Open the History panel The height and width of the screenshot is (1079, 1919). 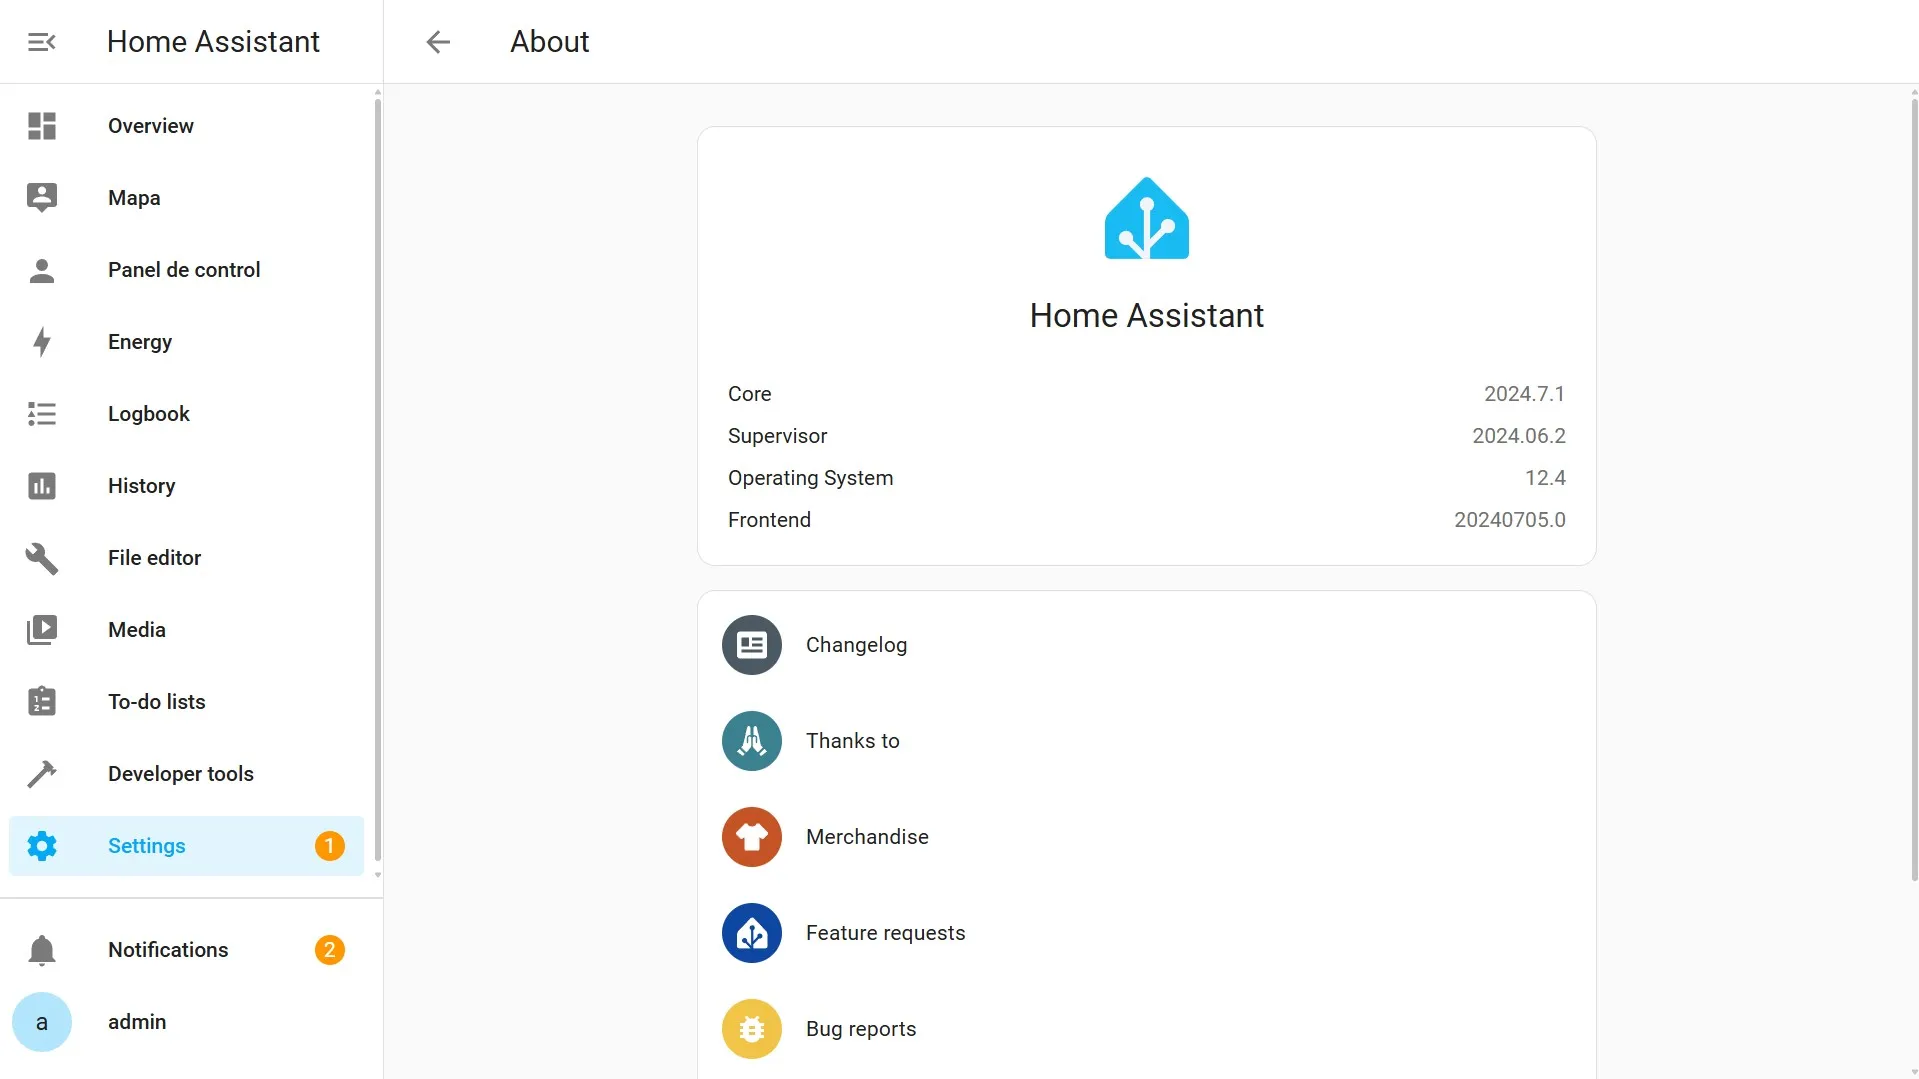click(187, 486)
